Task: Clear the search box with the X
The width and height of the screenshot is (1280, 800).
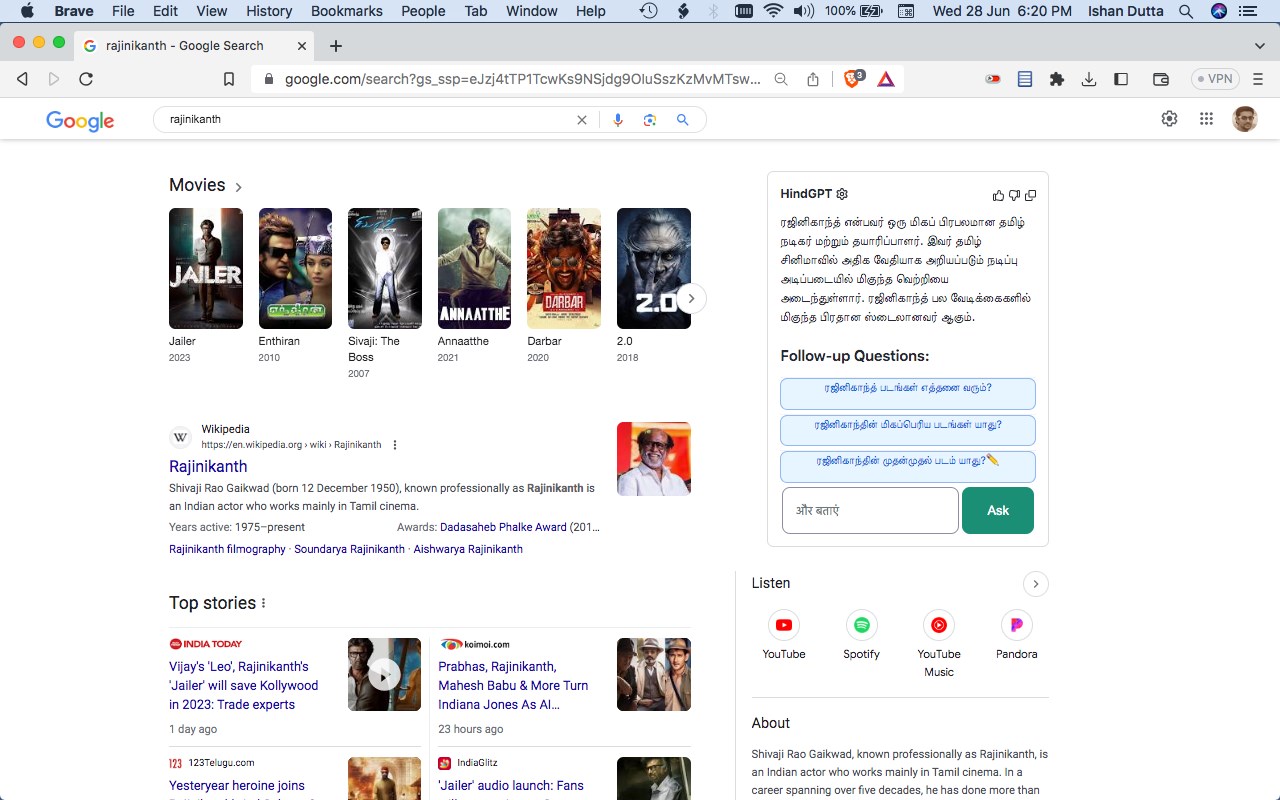Action: 581,120
